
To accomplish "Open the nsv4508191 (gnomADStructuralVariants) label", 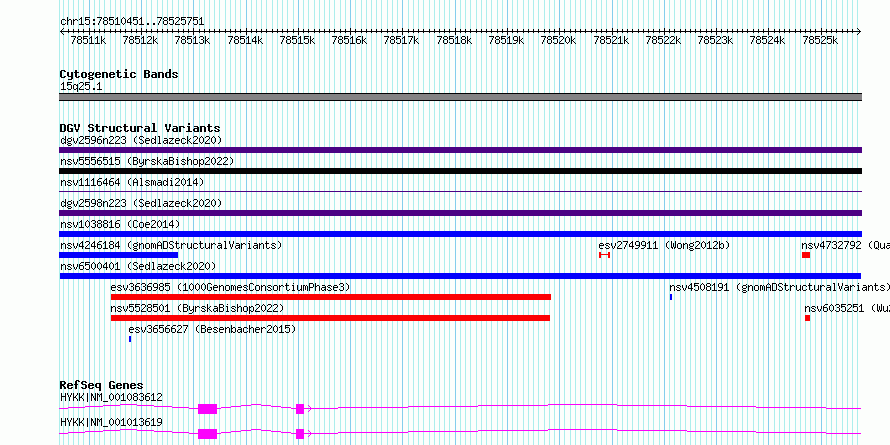I will pyautogui.click(x=780, y=287).
